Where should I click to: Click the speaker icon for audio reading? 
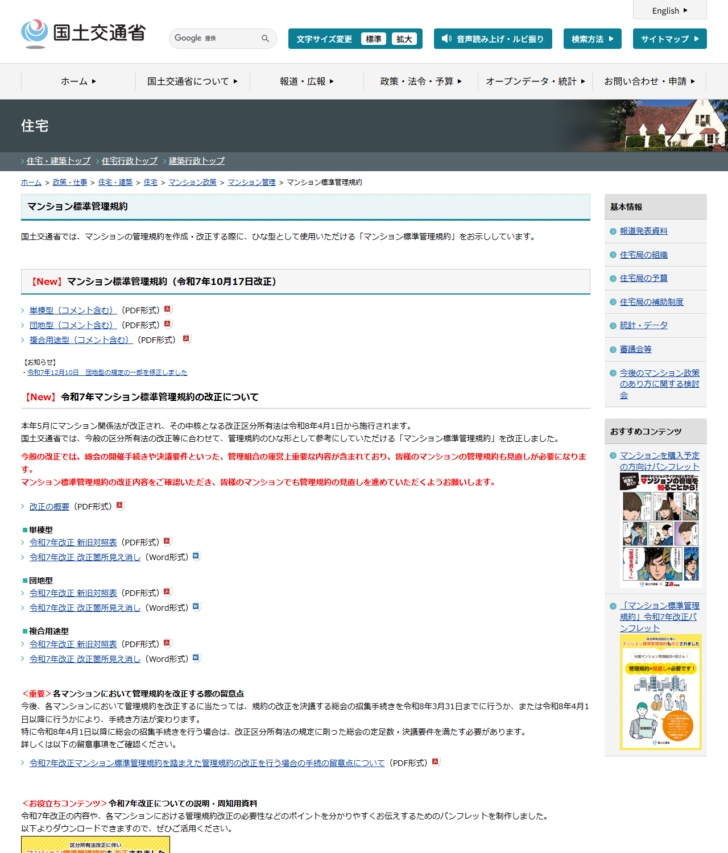[x=446, y=39]
